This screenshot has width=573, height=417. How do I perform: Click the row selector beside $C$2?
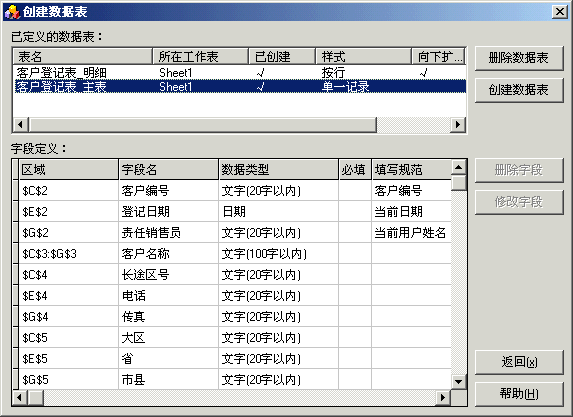pos(16,191)
